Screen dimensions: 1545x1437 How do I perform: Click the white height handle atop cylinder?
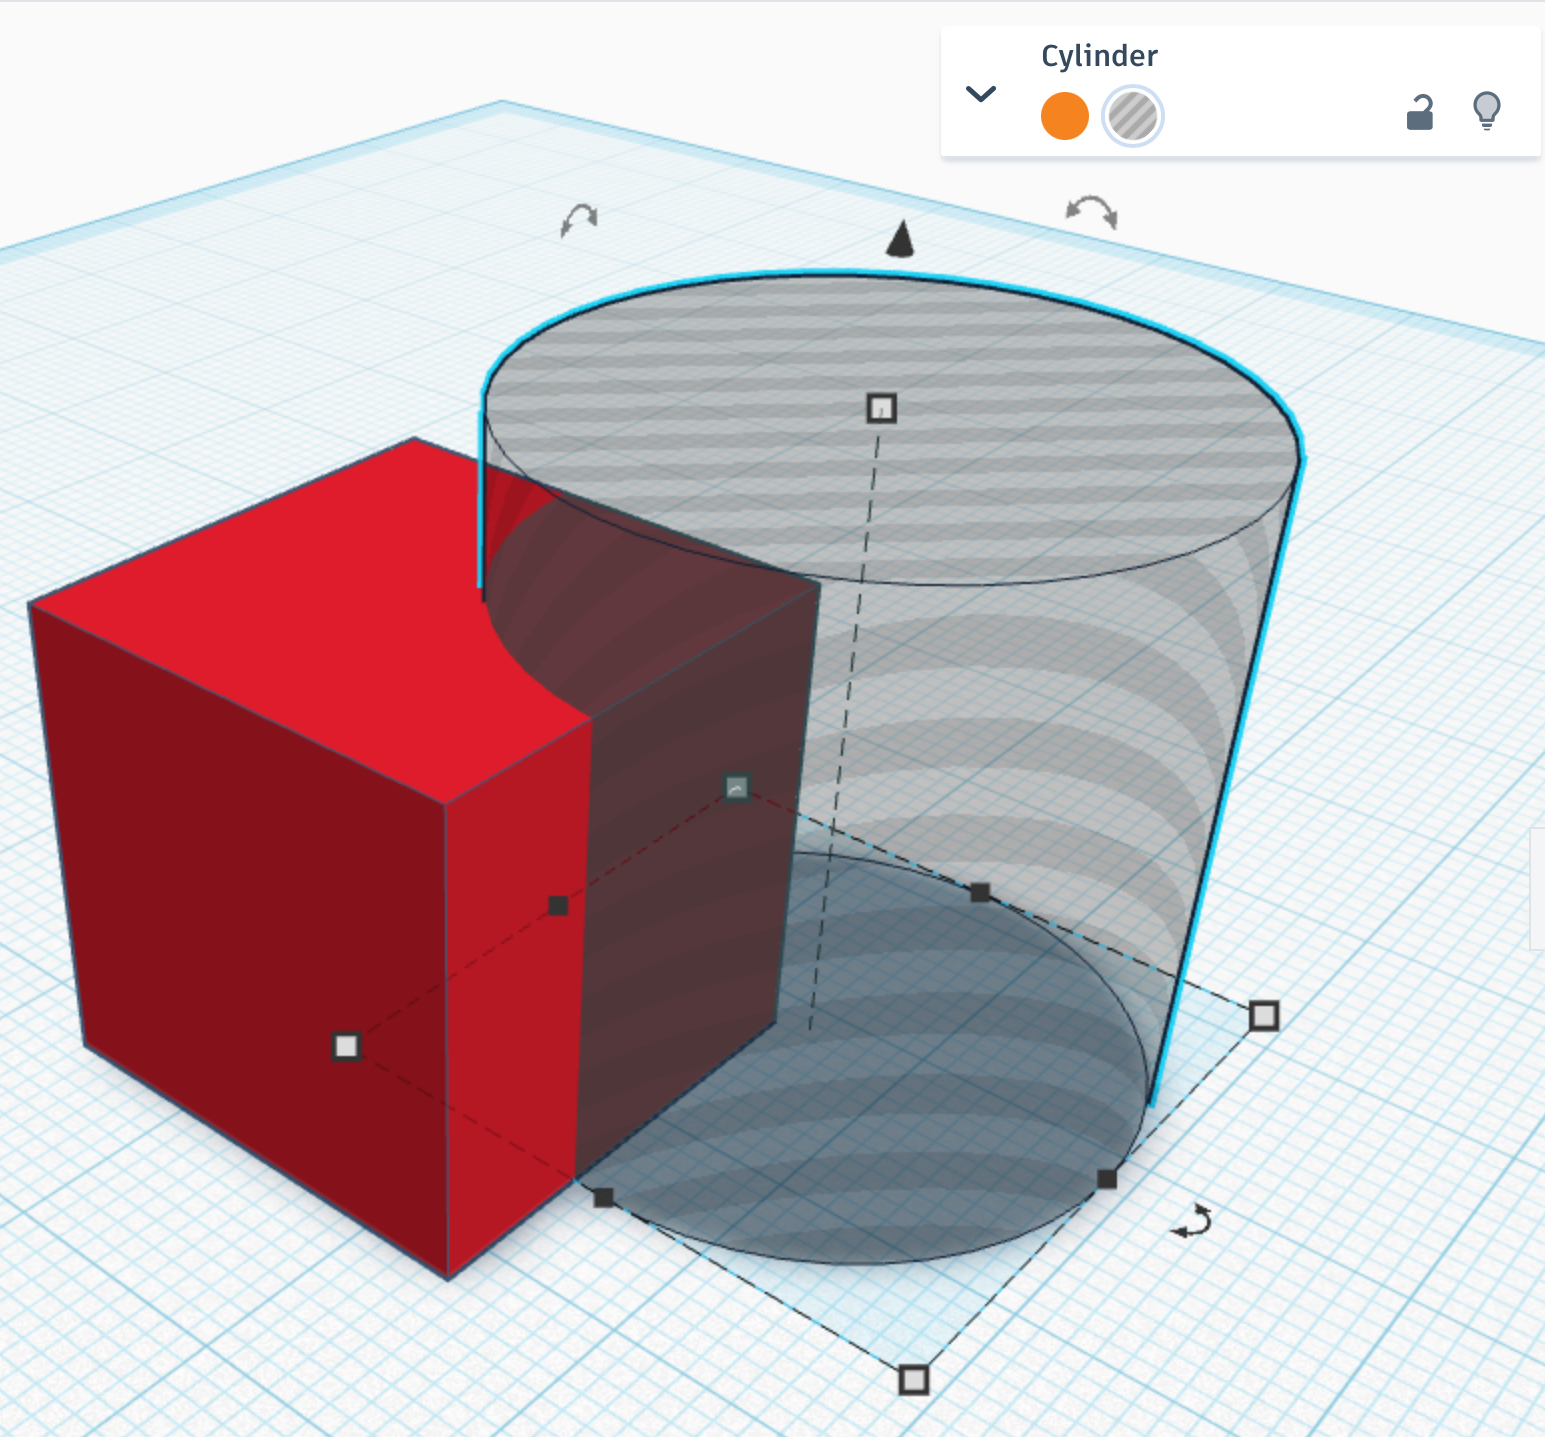pyautogui.click(x=881, y=408)
